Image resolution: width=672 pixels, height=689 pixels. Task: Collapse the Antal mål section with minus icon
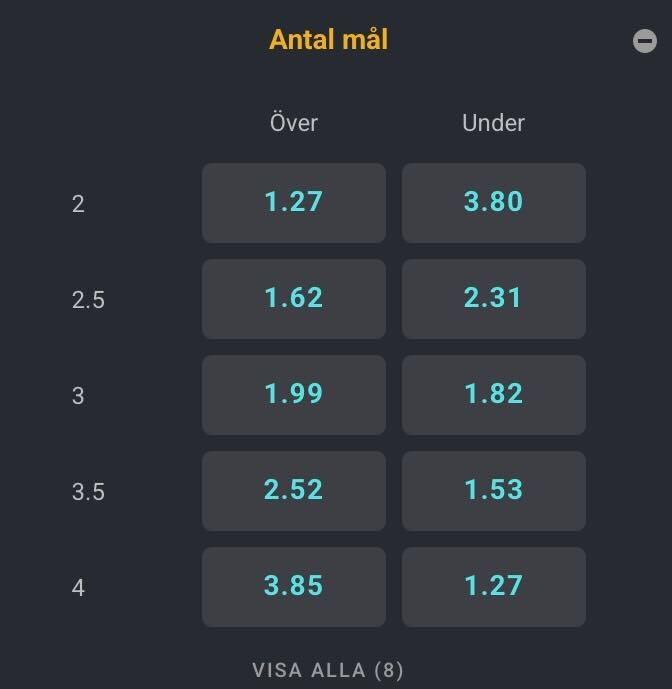click(644, 41)
